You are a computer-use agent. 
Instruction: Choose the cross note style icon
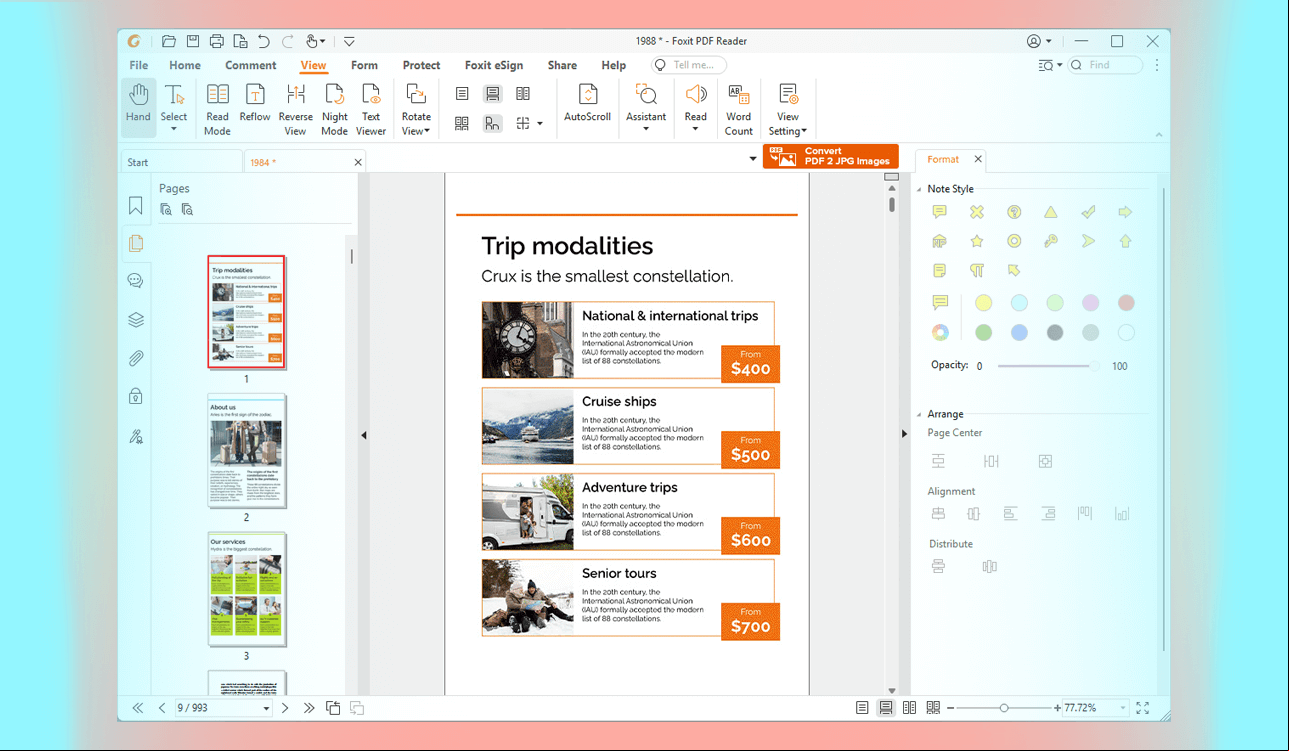pos(977,212)
